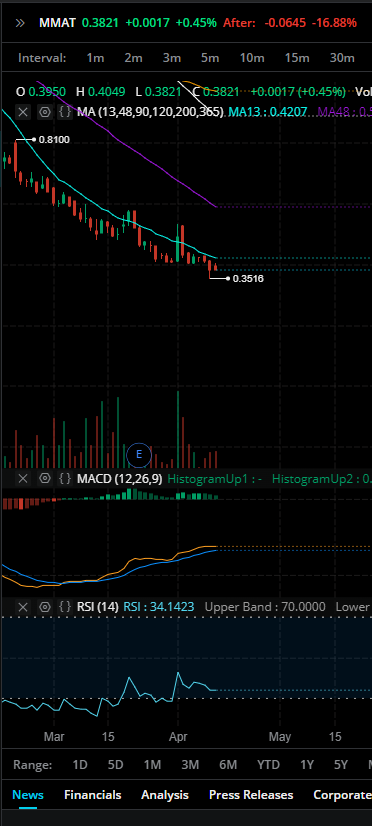Viewport: 372px width, 826px height.
Task: Toggle RSI indicator visibility eye icon
Action: 45,607
